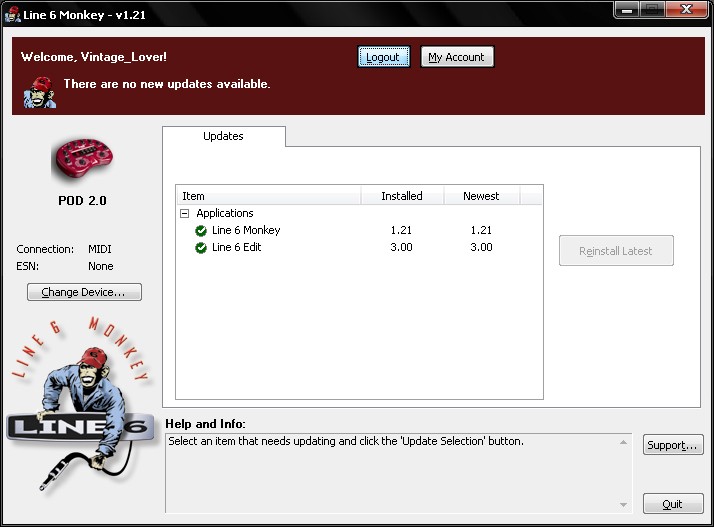This screenshot has width=714, height=527.
Task: Click installed version 1.21 of Line 6 Monkey
Action: coord(401,230)
